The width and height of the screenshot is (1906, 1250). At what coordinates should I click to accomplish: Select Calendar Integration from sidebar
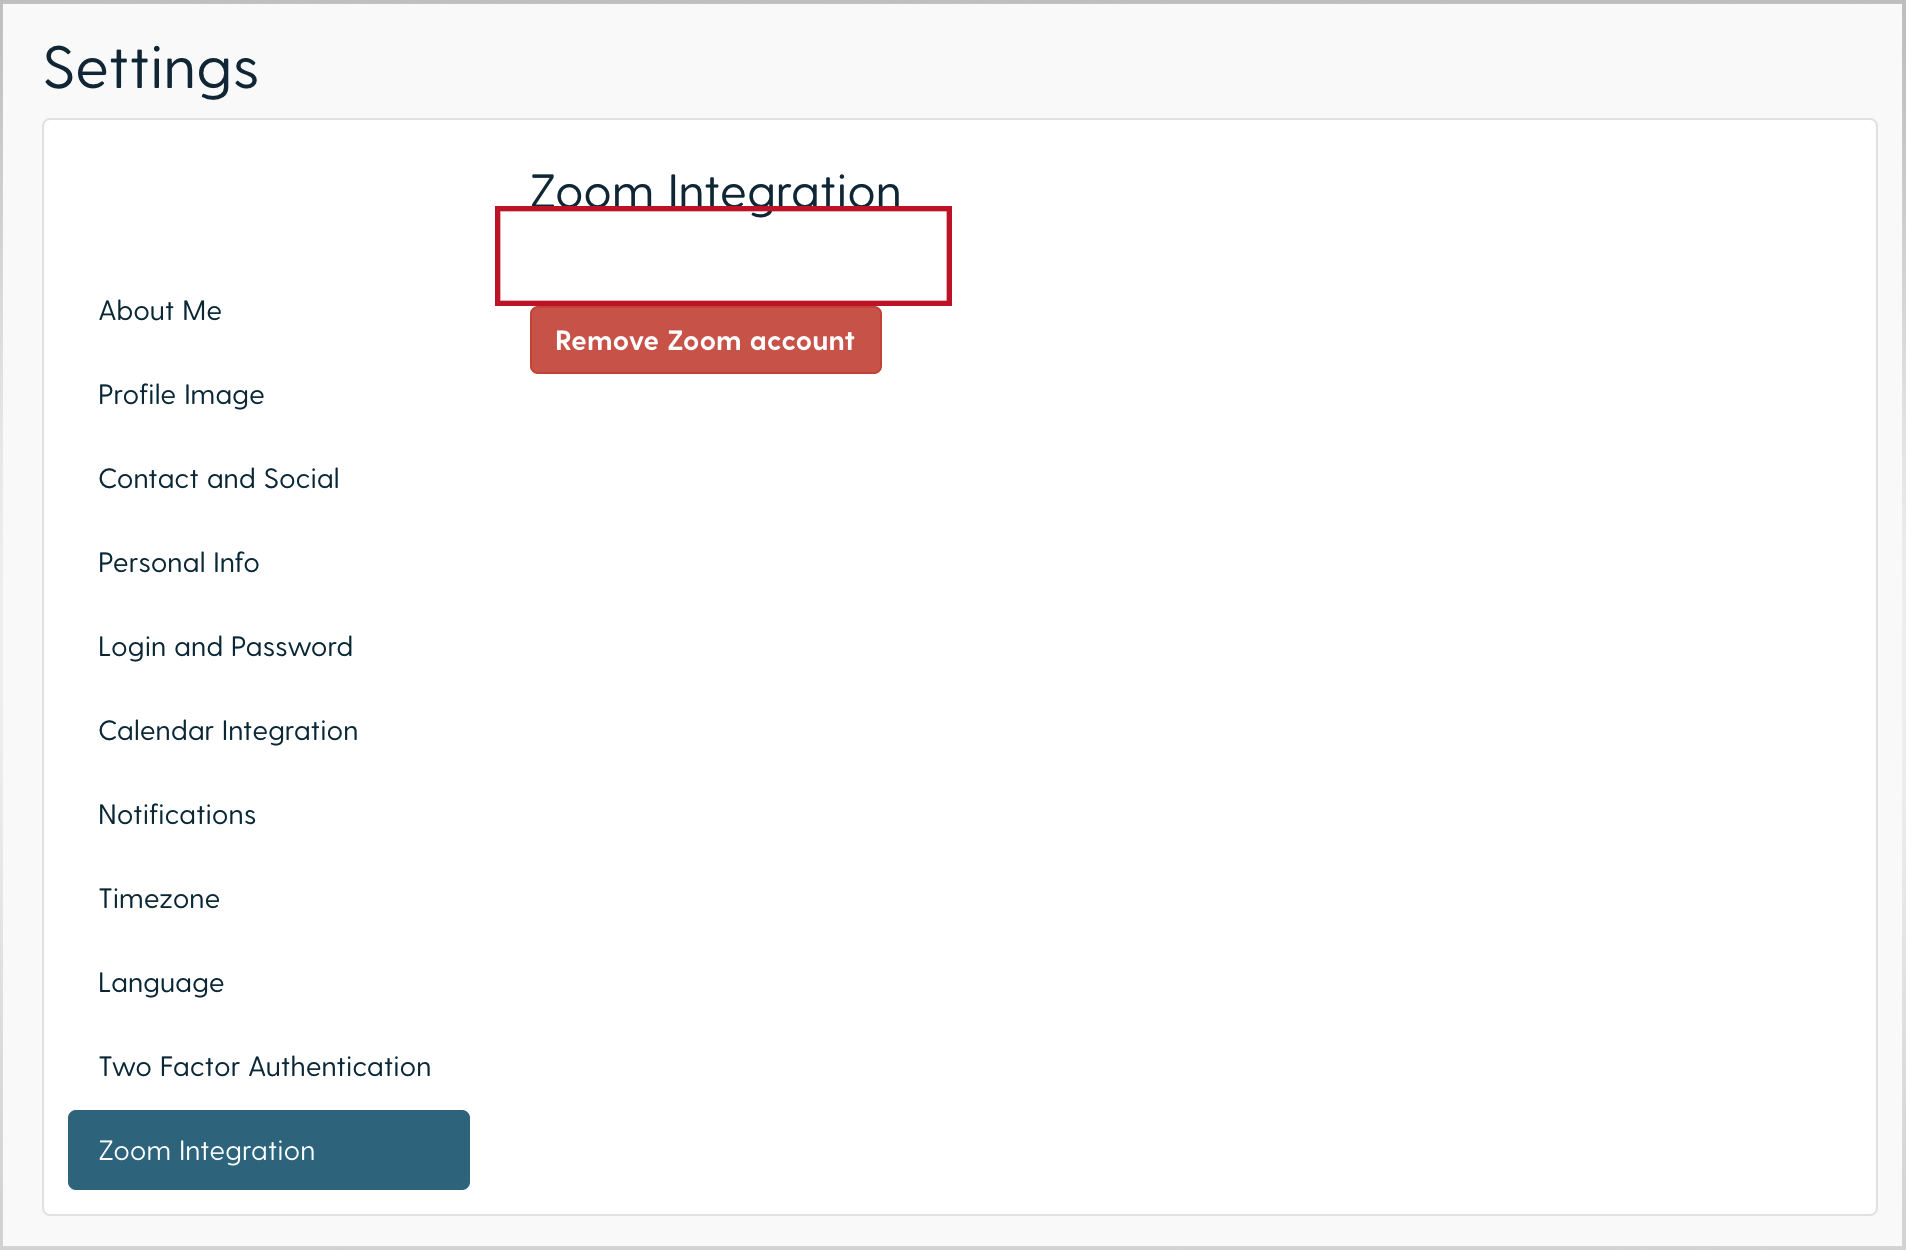click(x=228, y=730)
